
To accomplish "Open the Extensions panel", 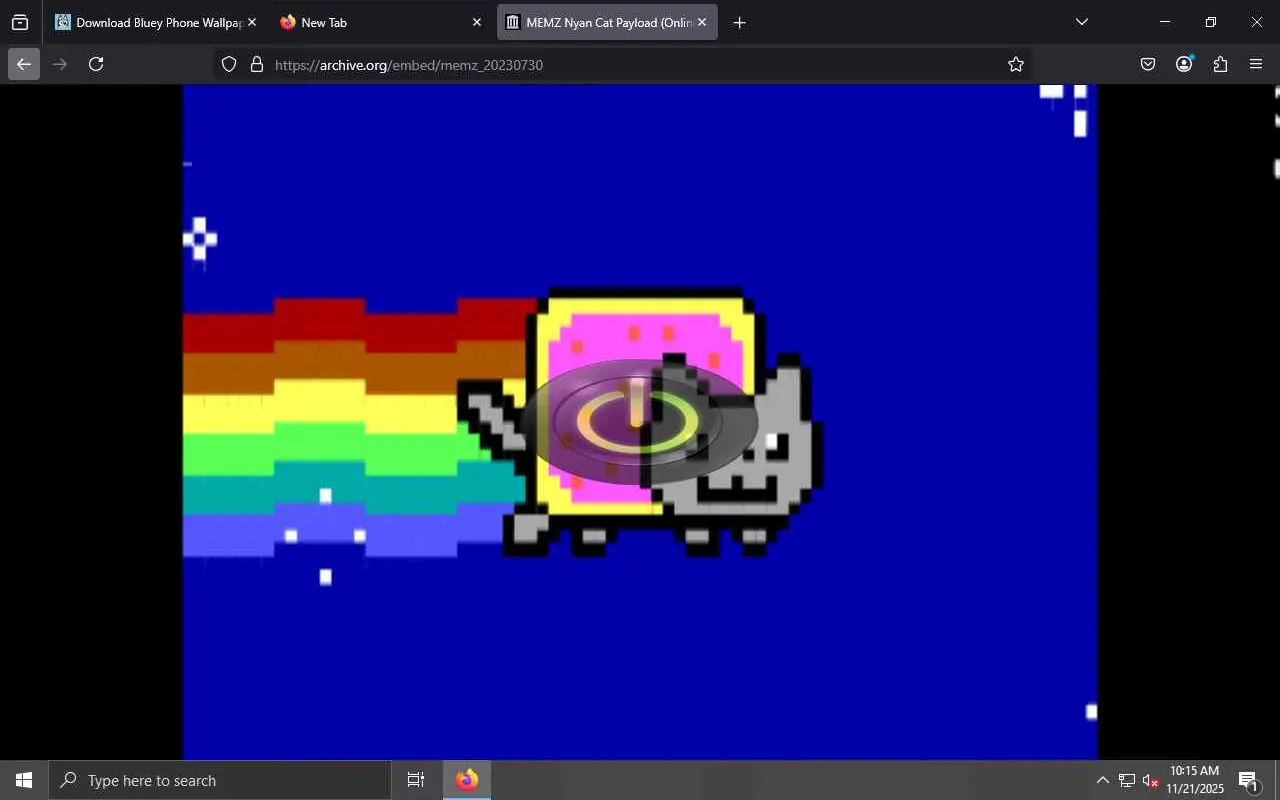I will click(x=1220, y=64).
